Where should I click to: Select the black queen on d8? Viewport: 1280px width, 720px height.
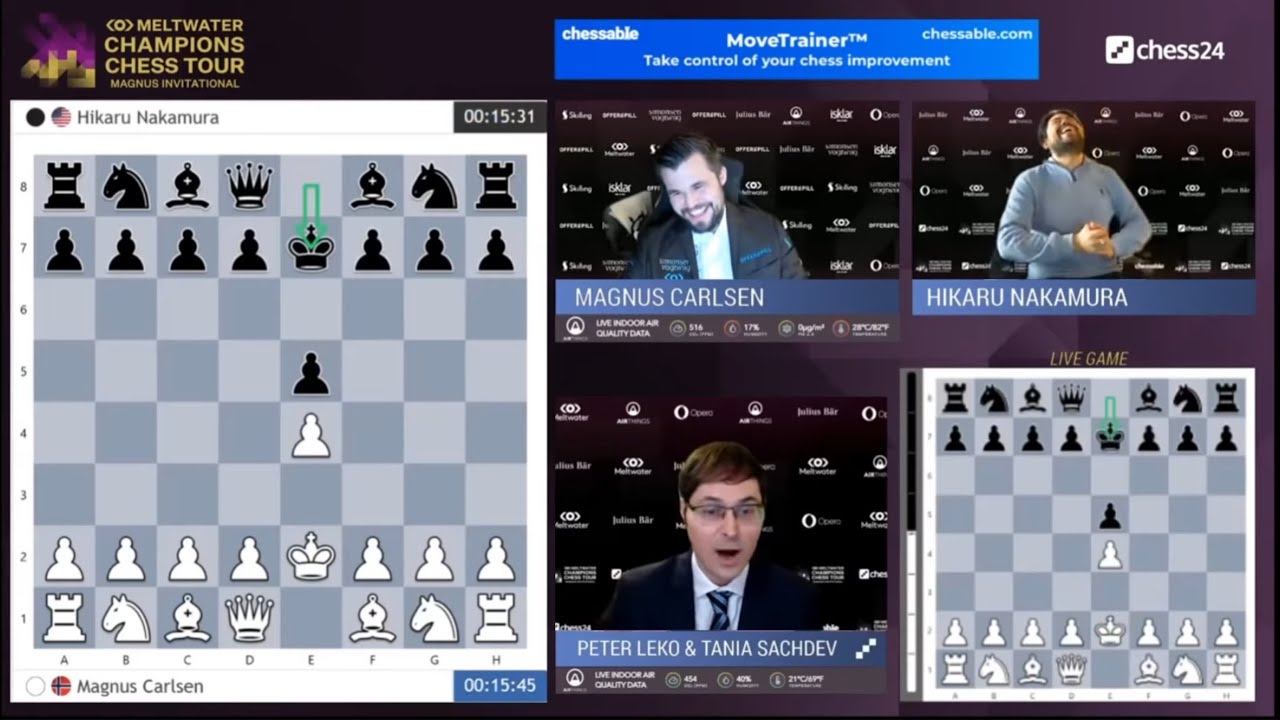tap(249, 187)
